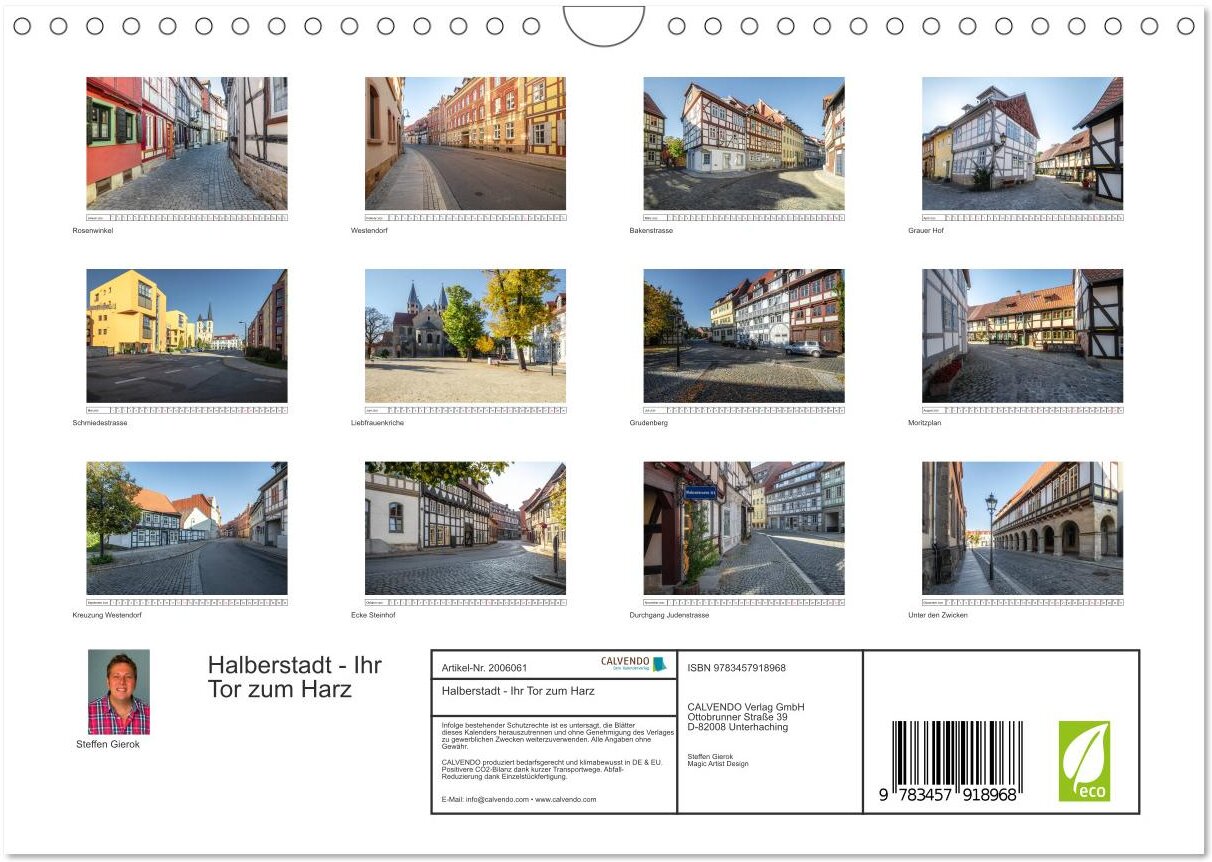The height and width of the screenshot is (862, 1212).
Task: Click Steffen Gierok's portrait photo
Action: [119, 692]
